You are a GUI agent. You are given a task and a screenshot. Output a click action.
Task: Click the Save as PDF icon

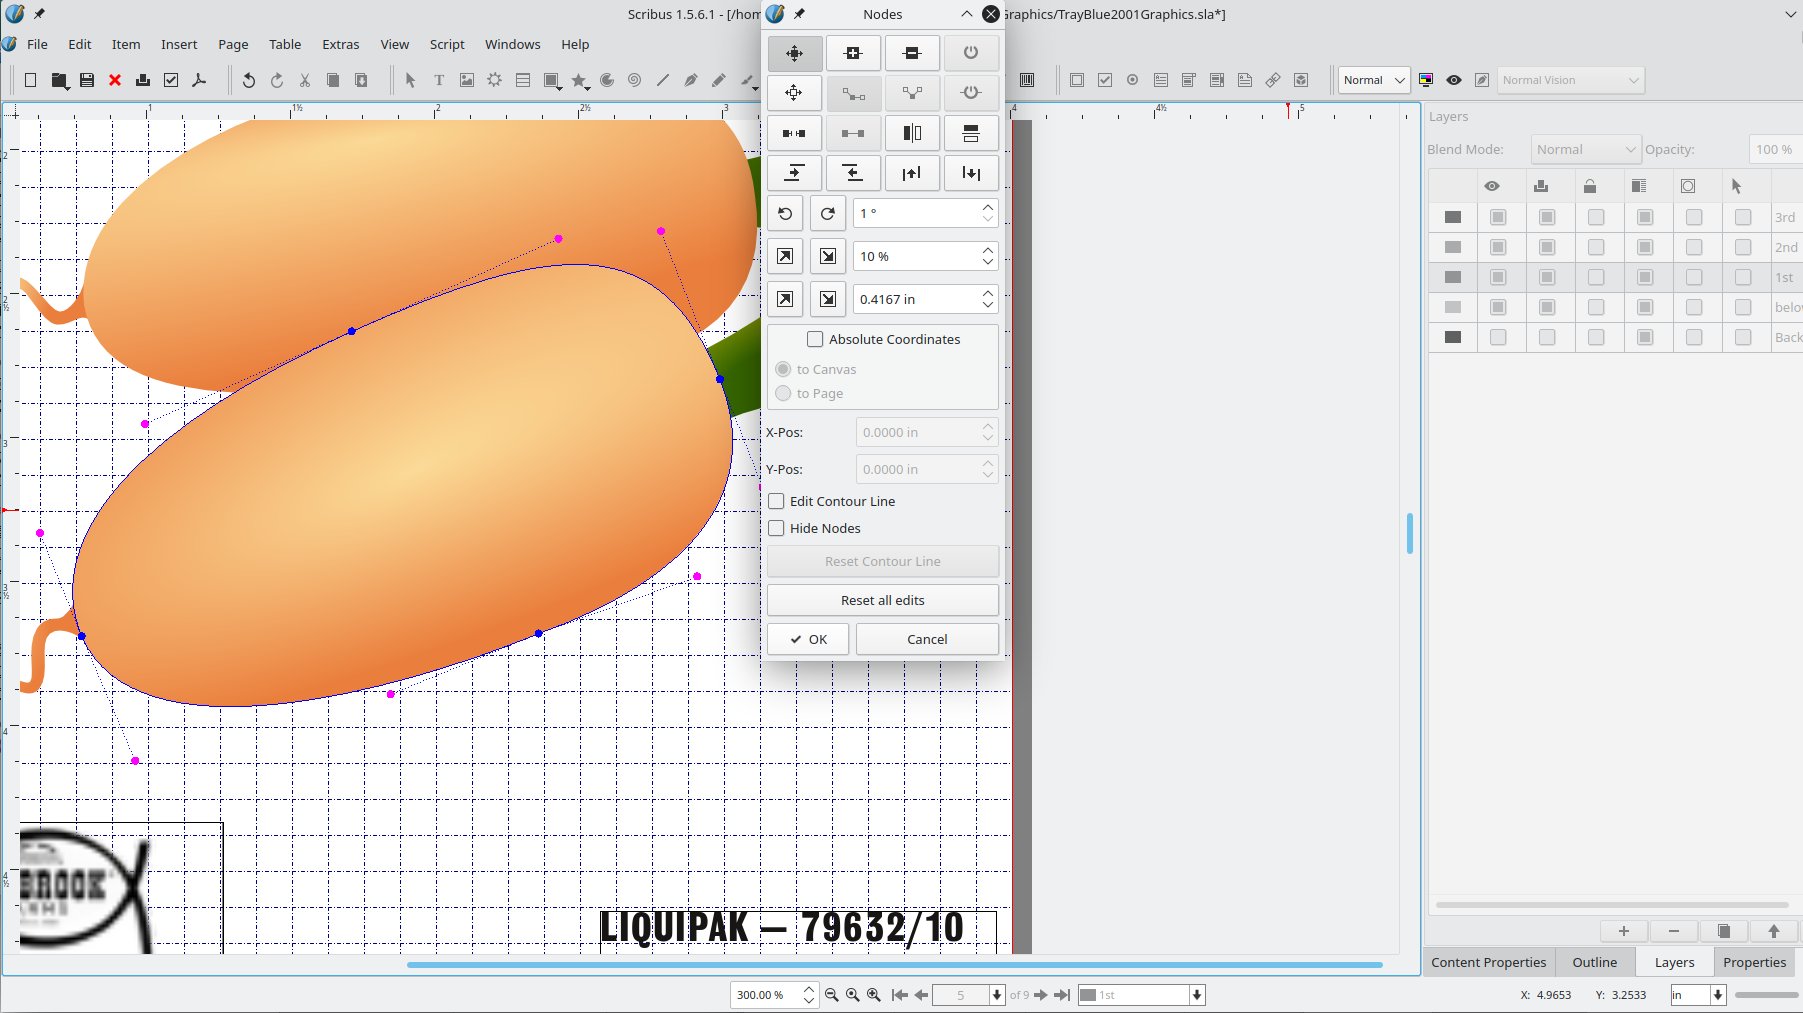pos(199,80)
